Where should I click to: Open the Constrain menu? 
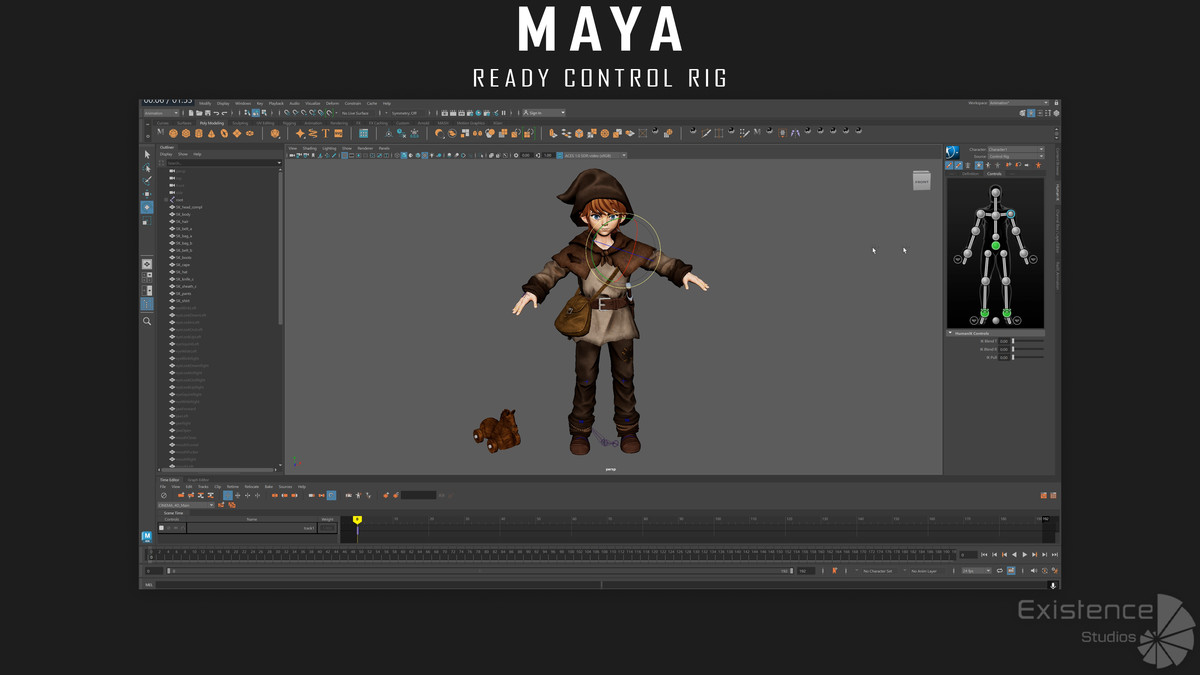[353, 103]
